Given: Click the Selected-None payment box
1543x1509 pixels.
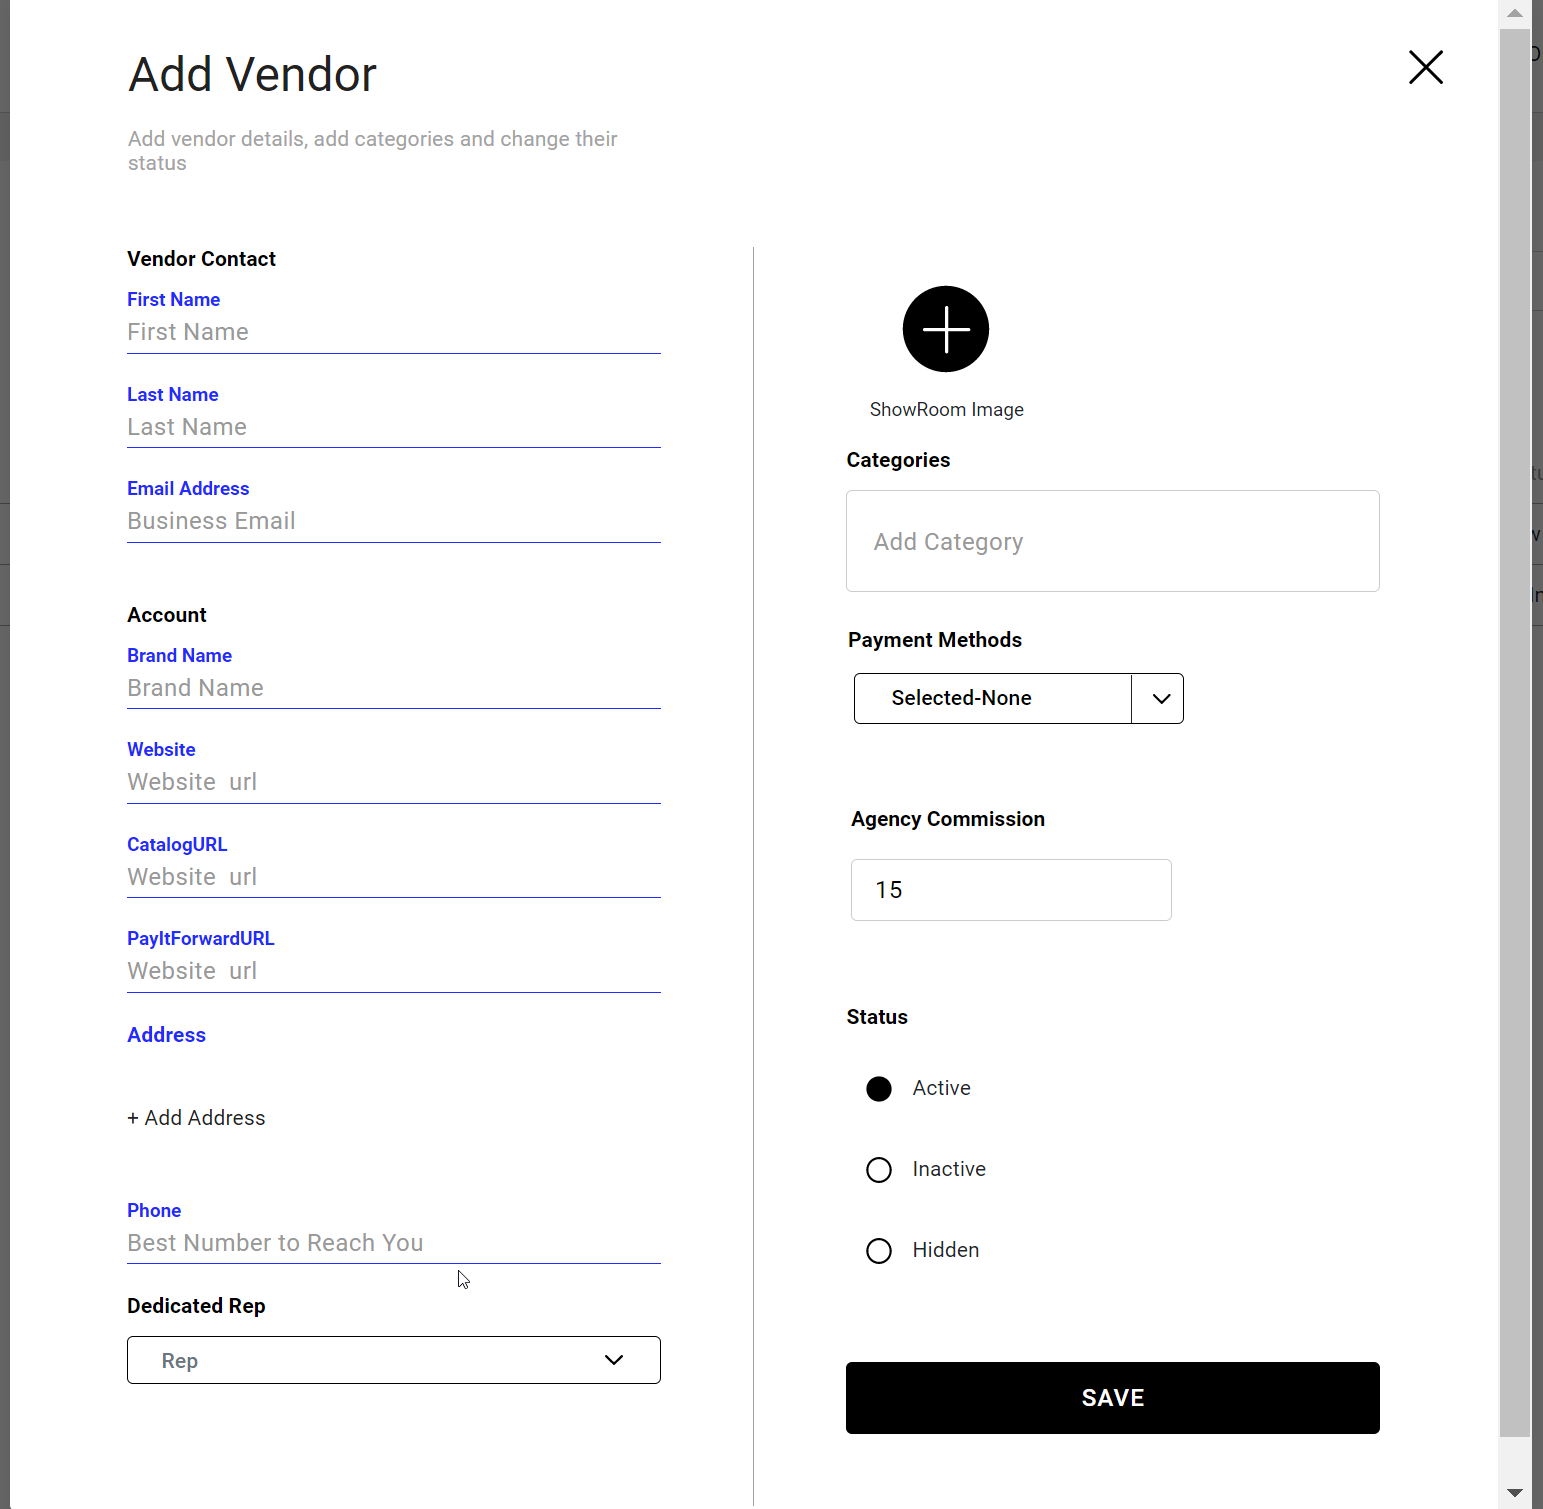Looking at the screenshot, I should point(992,698).
